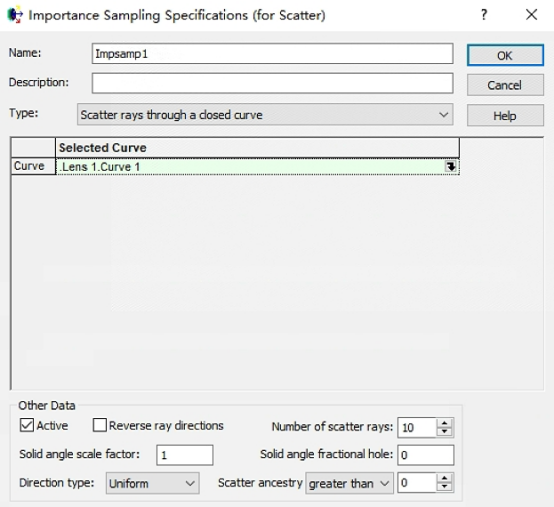Click the Number of scatter rays field

pos(417,428)
